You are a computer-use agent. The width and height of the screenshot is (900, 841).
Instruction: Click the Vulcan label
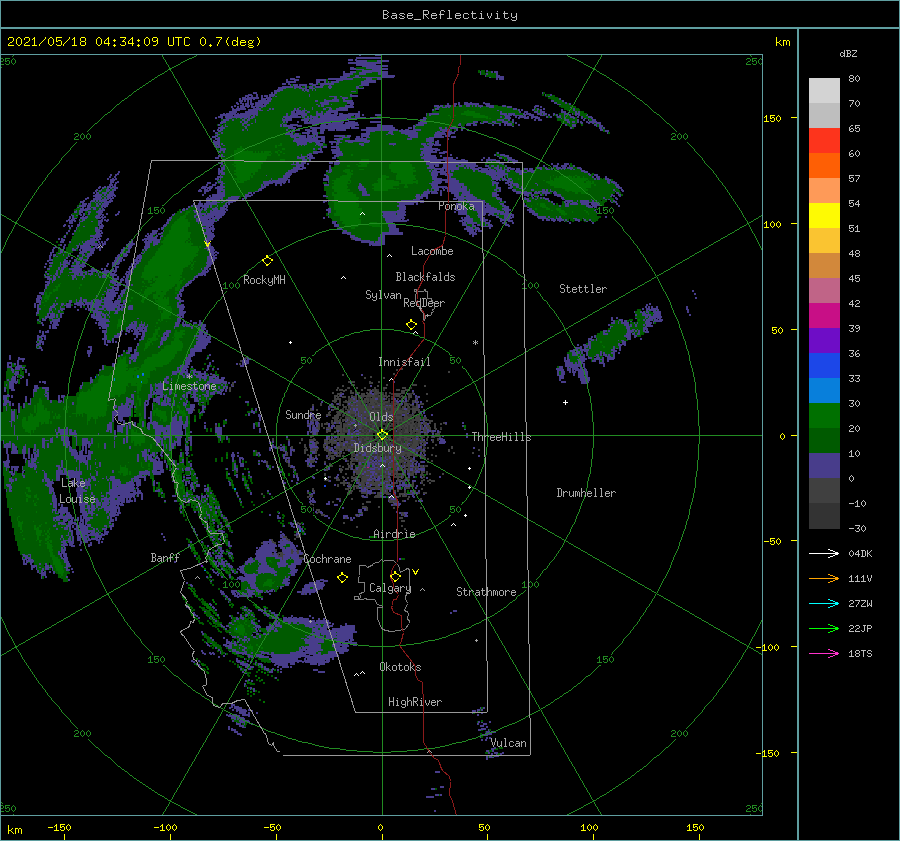pyautogui.click(x=509, y=743)
